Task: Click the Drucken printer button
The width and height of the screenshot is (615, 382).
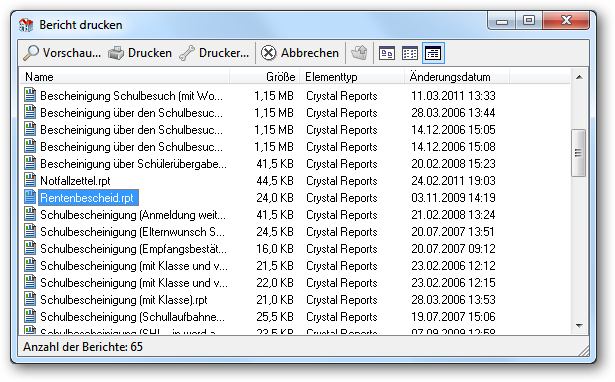Action: (140, 53)
